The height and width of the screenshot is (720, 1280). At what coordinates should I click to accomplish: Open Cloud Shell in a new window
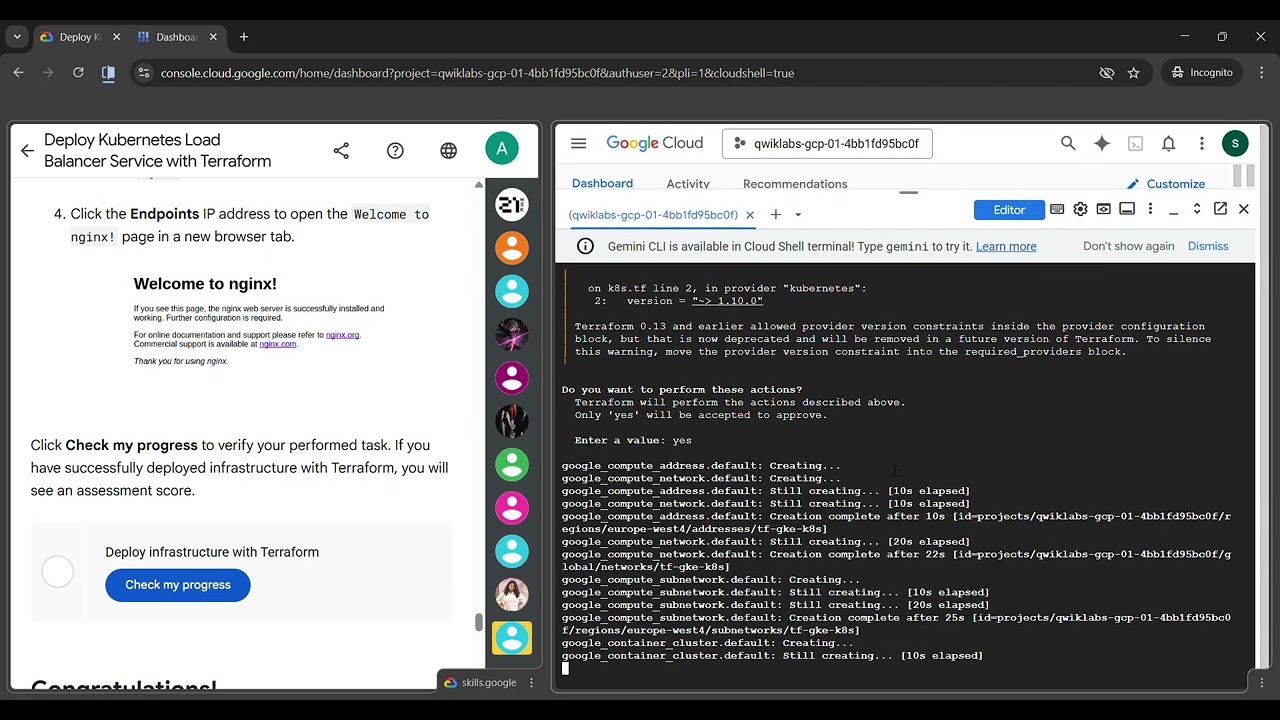pos(1220,209)
